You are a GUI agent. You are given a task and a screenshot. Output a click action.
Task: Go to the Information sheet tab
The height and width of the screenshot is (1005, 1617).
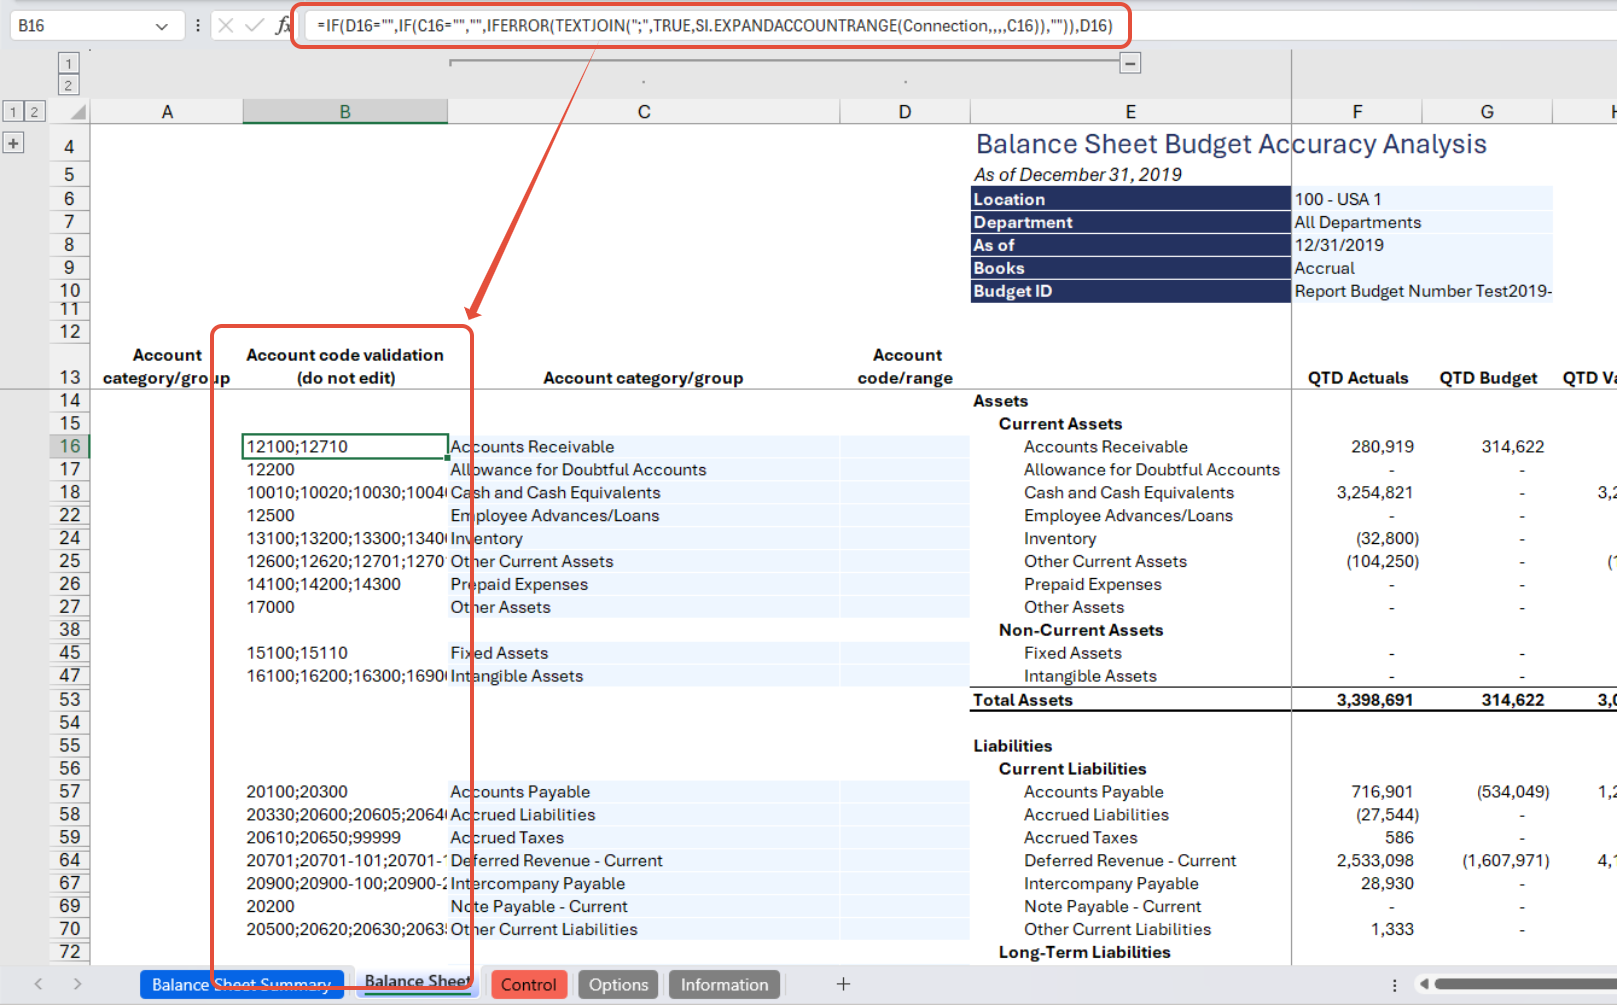coord(724,984)
